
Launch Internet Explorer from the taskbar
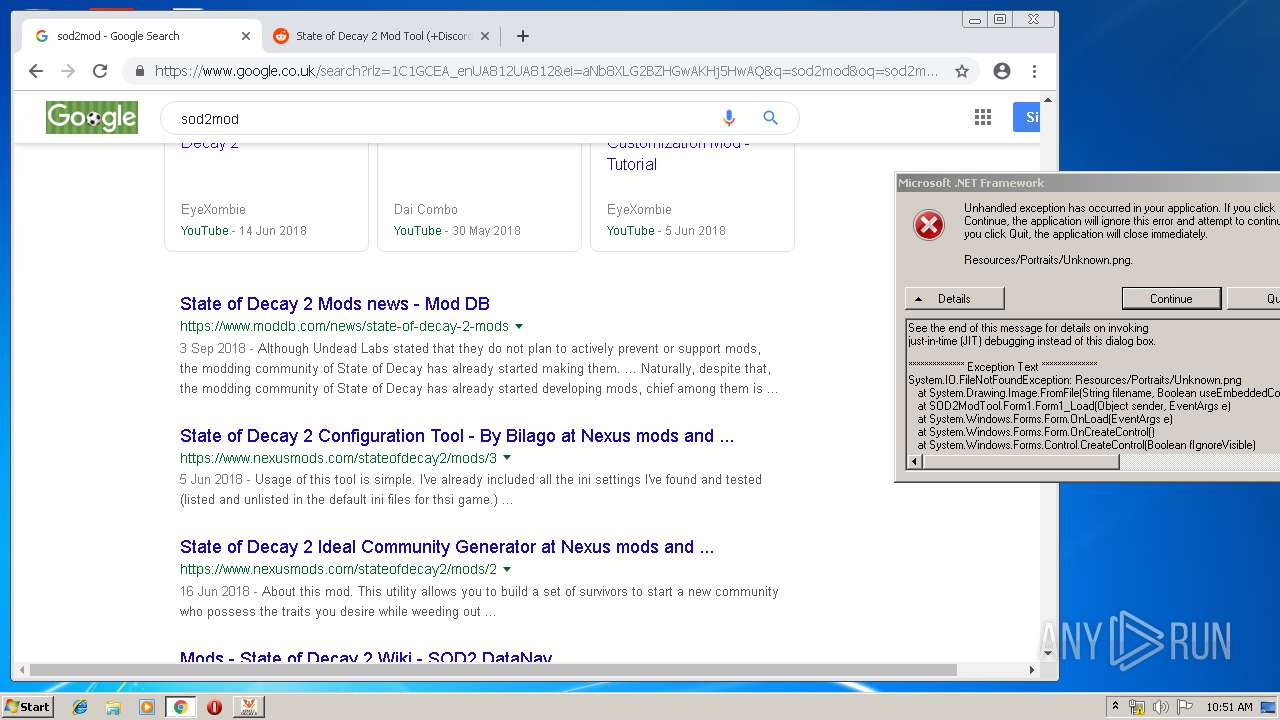click(x=80, y=707)
